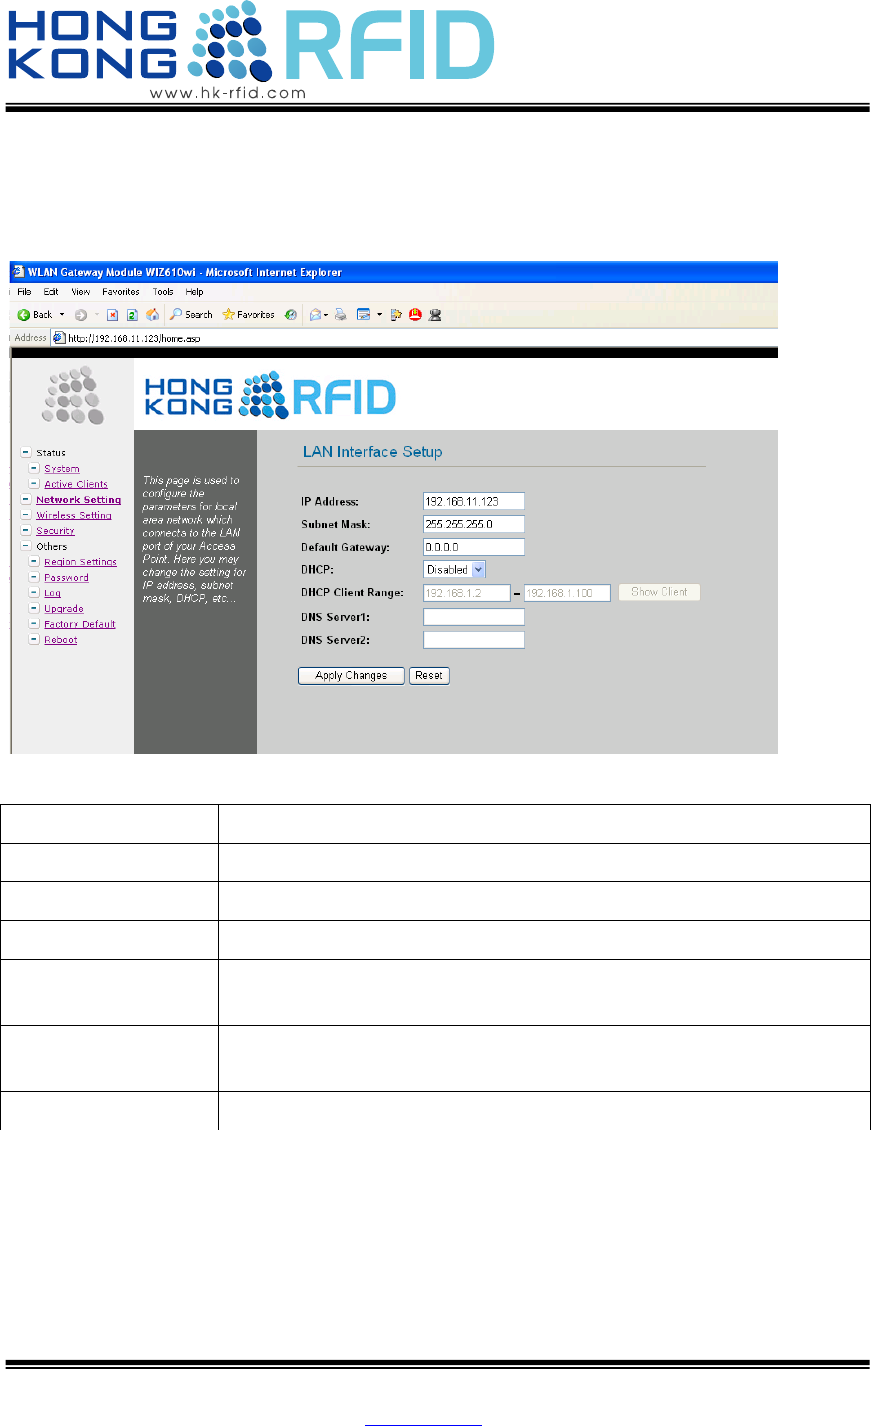Open the Search pane in the toolbar
871x1426 pixels.
[x=191, y=314]
